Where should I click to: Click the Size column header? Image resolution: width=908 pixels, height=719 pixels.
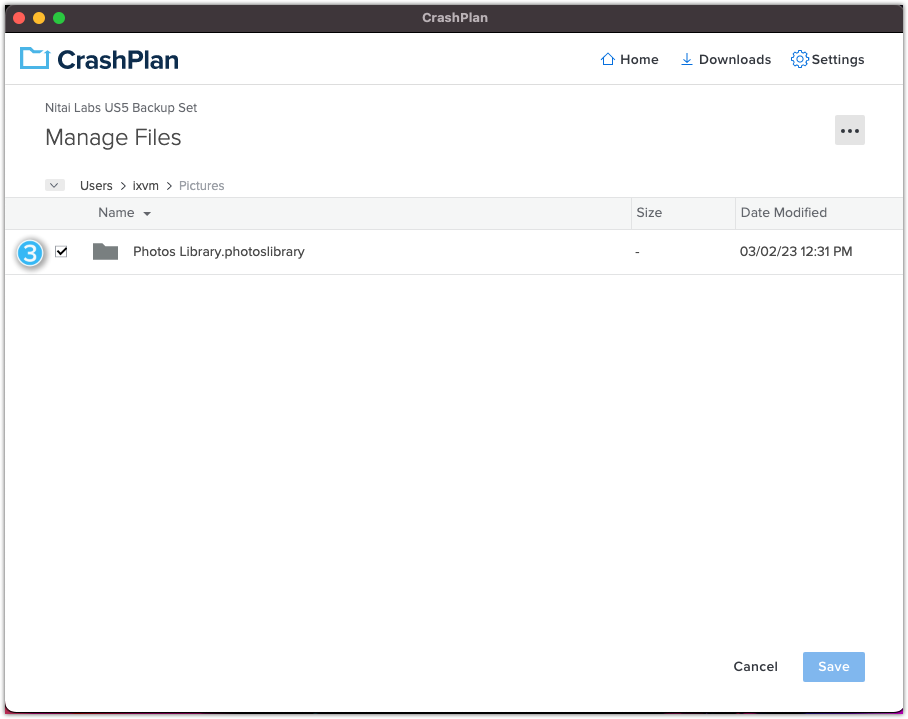coord(649,213)
